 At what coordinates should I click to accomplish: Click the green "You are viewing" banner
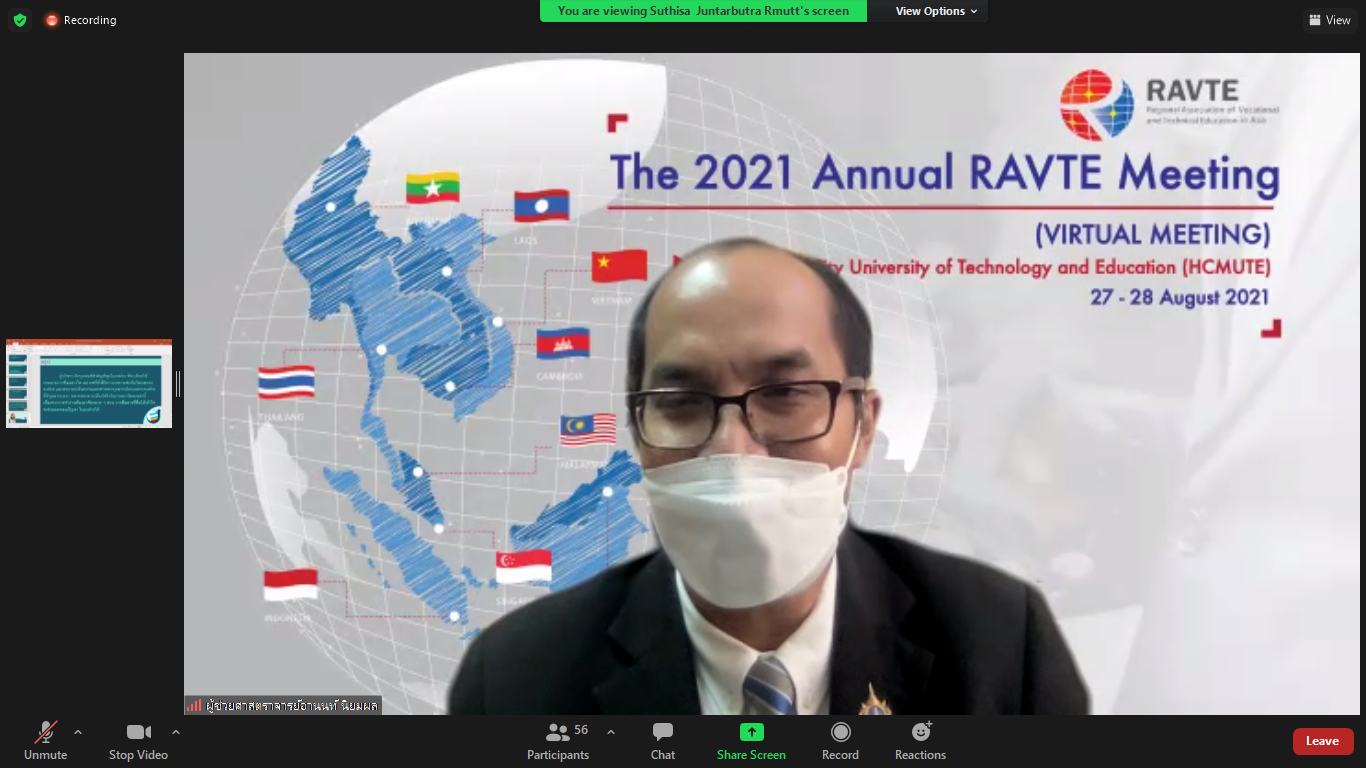coord(703,11)
